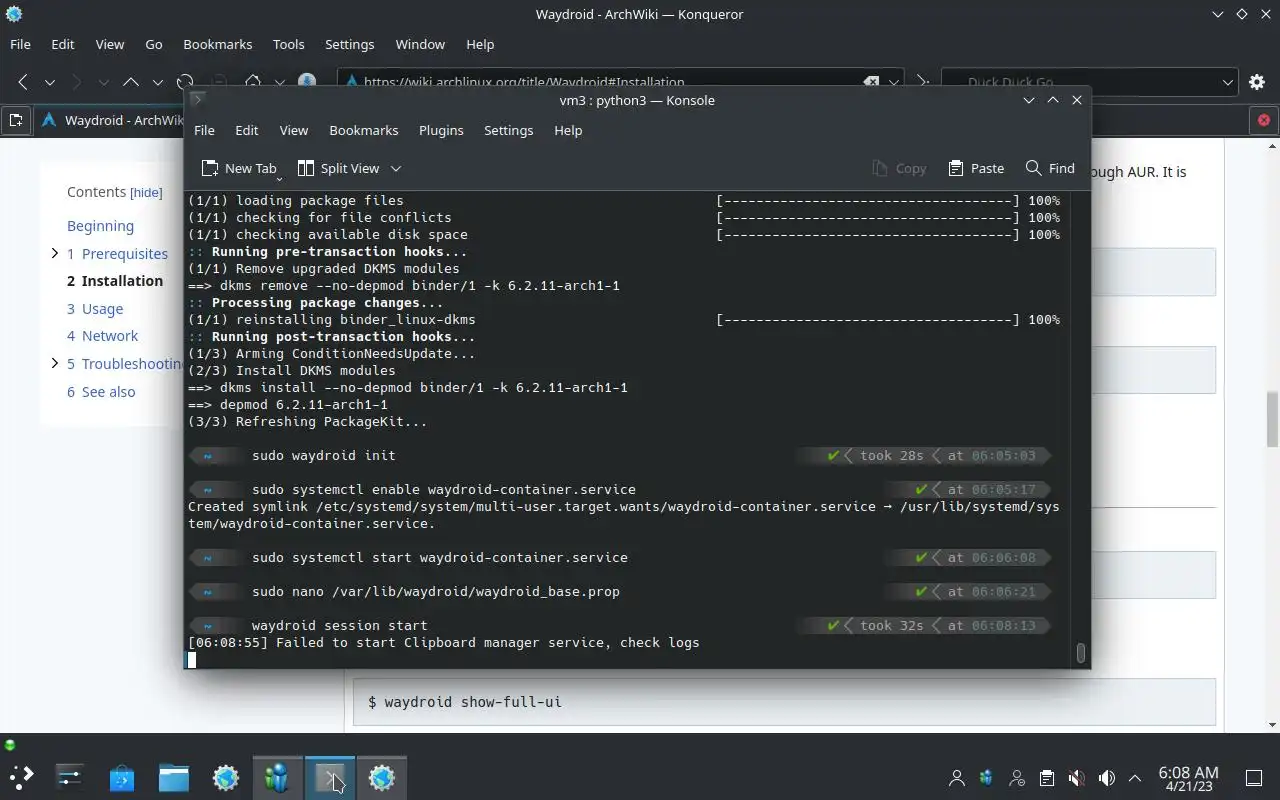Open a new tab in Konqueror
This screenshot has width=1280, height=800.
[16, 120]
